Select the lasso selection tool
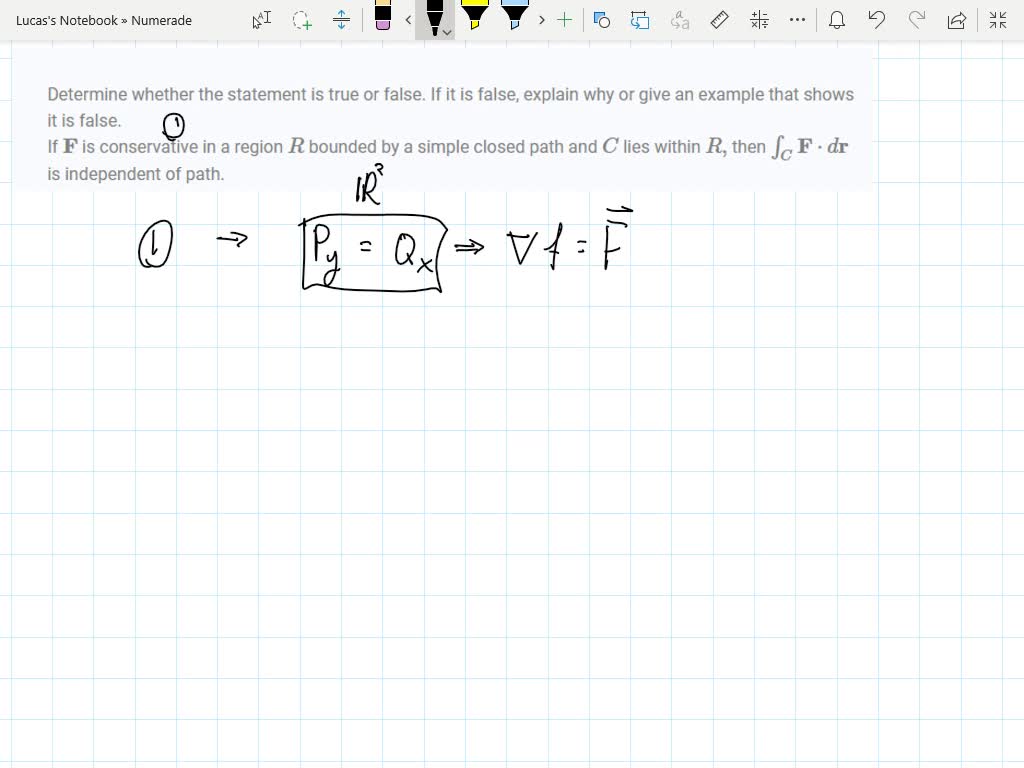The image size is (1024, 768). (301, 20)
